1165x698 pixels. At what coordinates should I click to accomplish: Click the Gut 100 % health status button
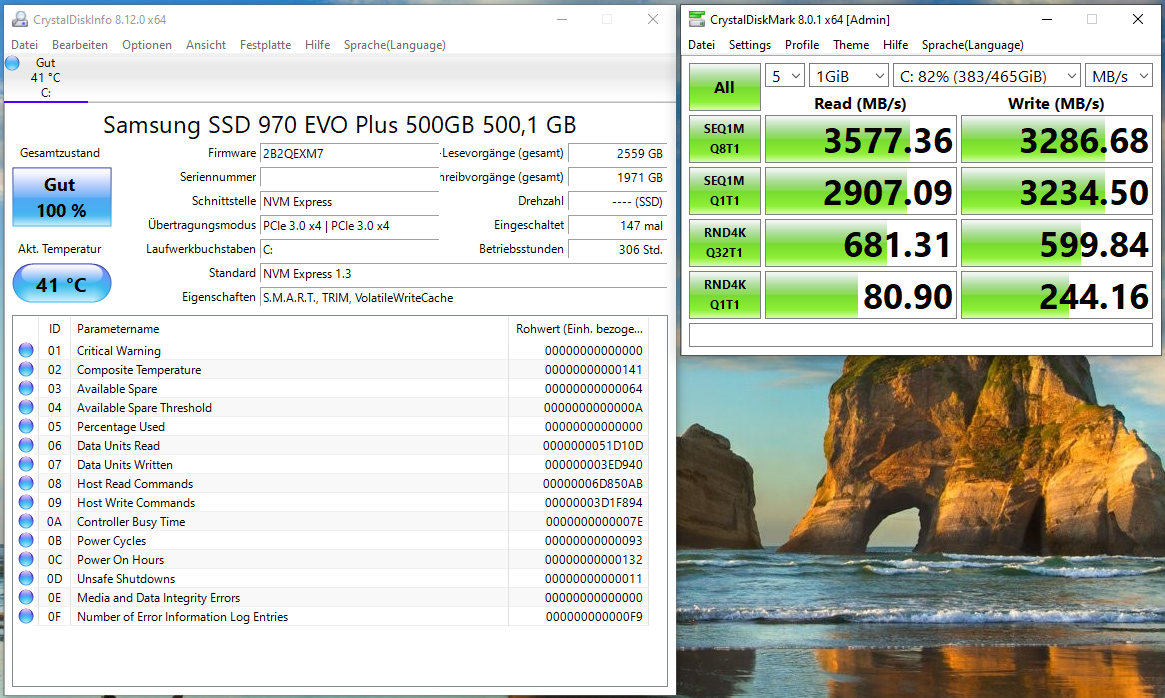click(x=62, y=197)
